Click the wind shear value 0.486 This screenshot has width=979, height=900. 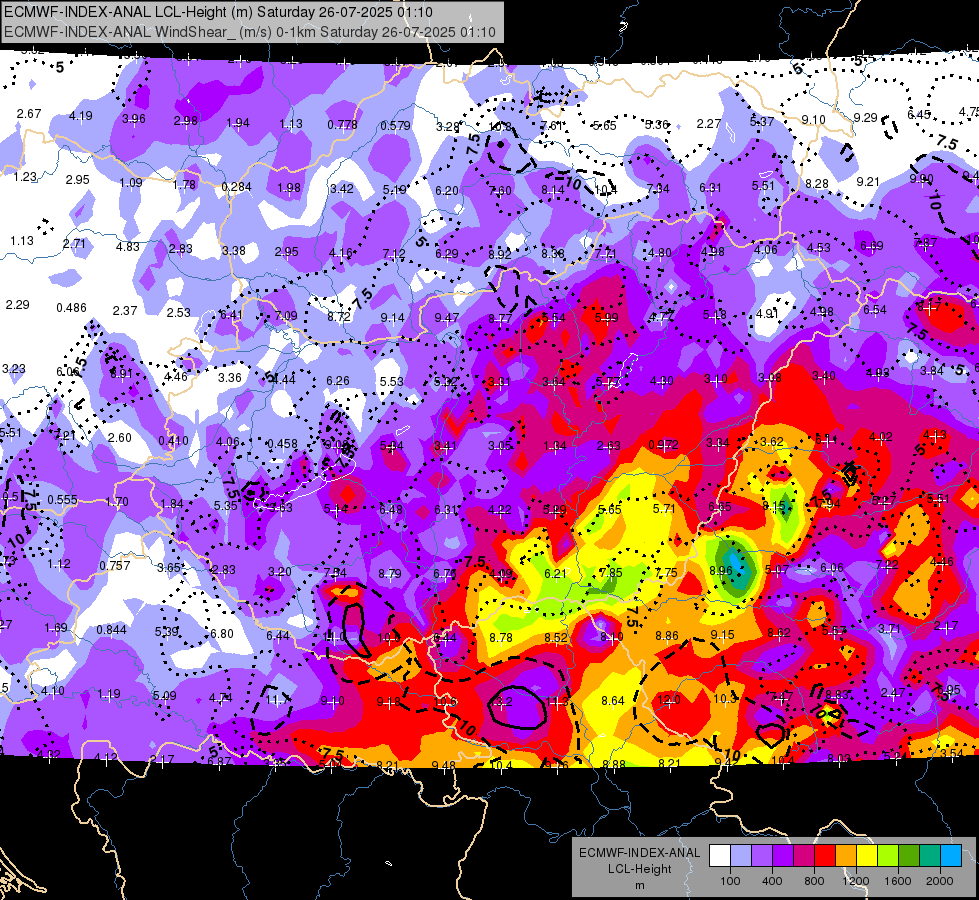[x=71, y=308]
